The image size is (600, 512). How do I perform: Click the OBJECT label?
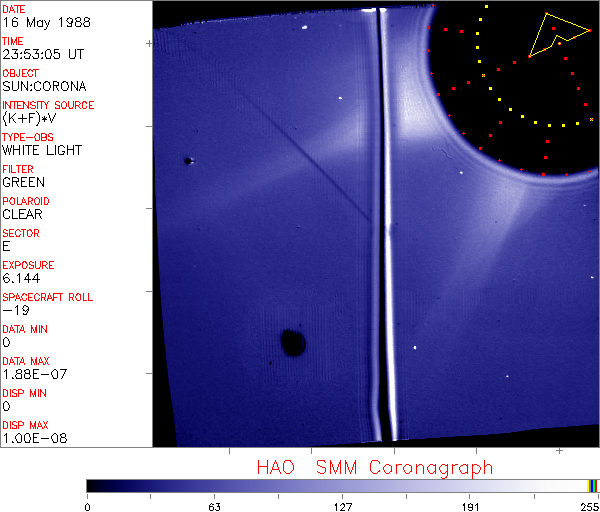point(21,73)
